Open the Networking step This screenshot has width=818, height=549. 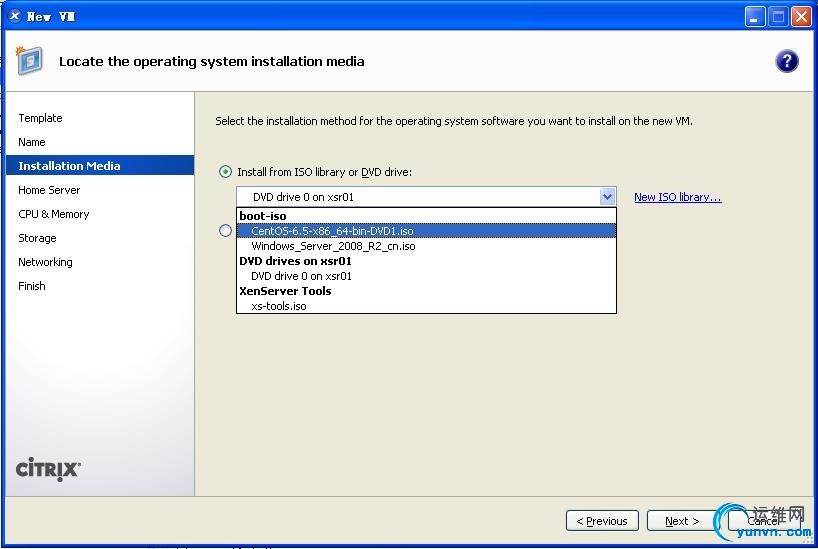click(45, 262)
